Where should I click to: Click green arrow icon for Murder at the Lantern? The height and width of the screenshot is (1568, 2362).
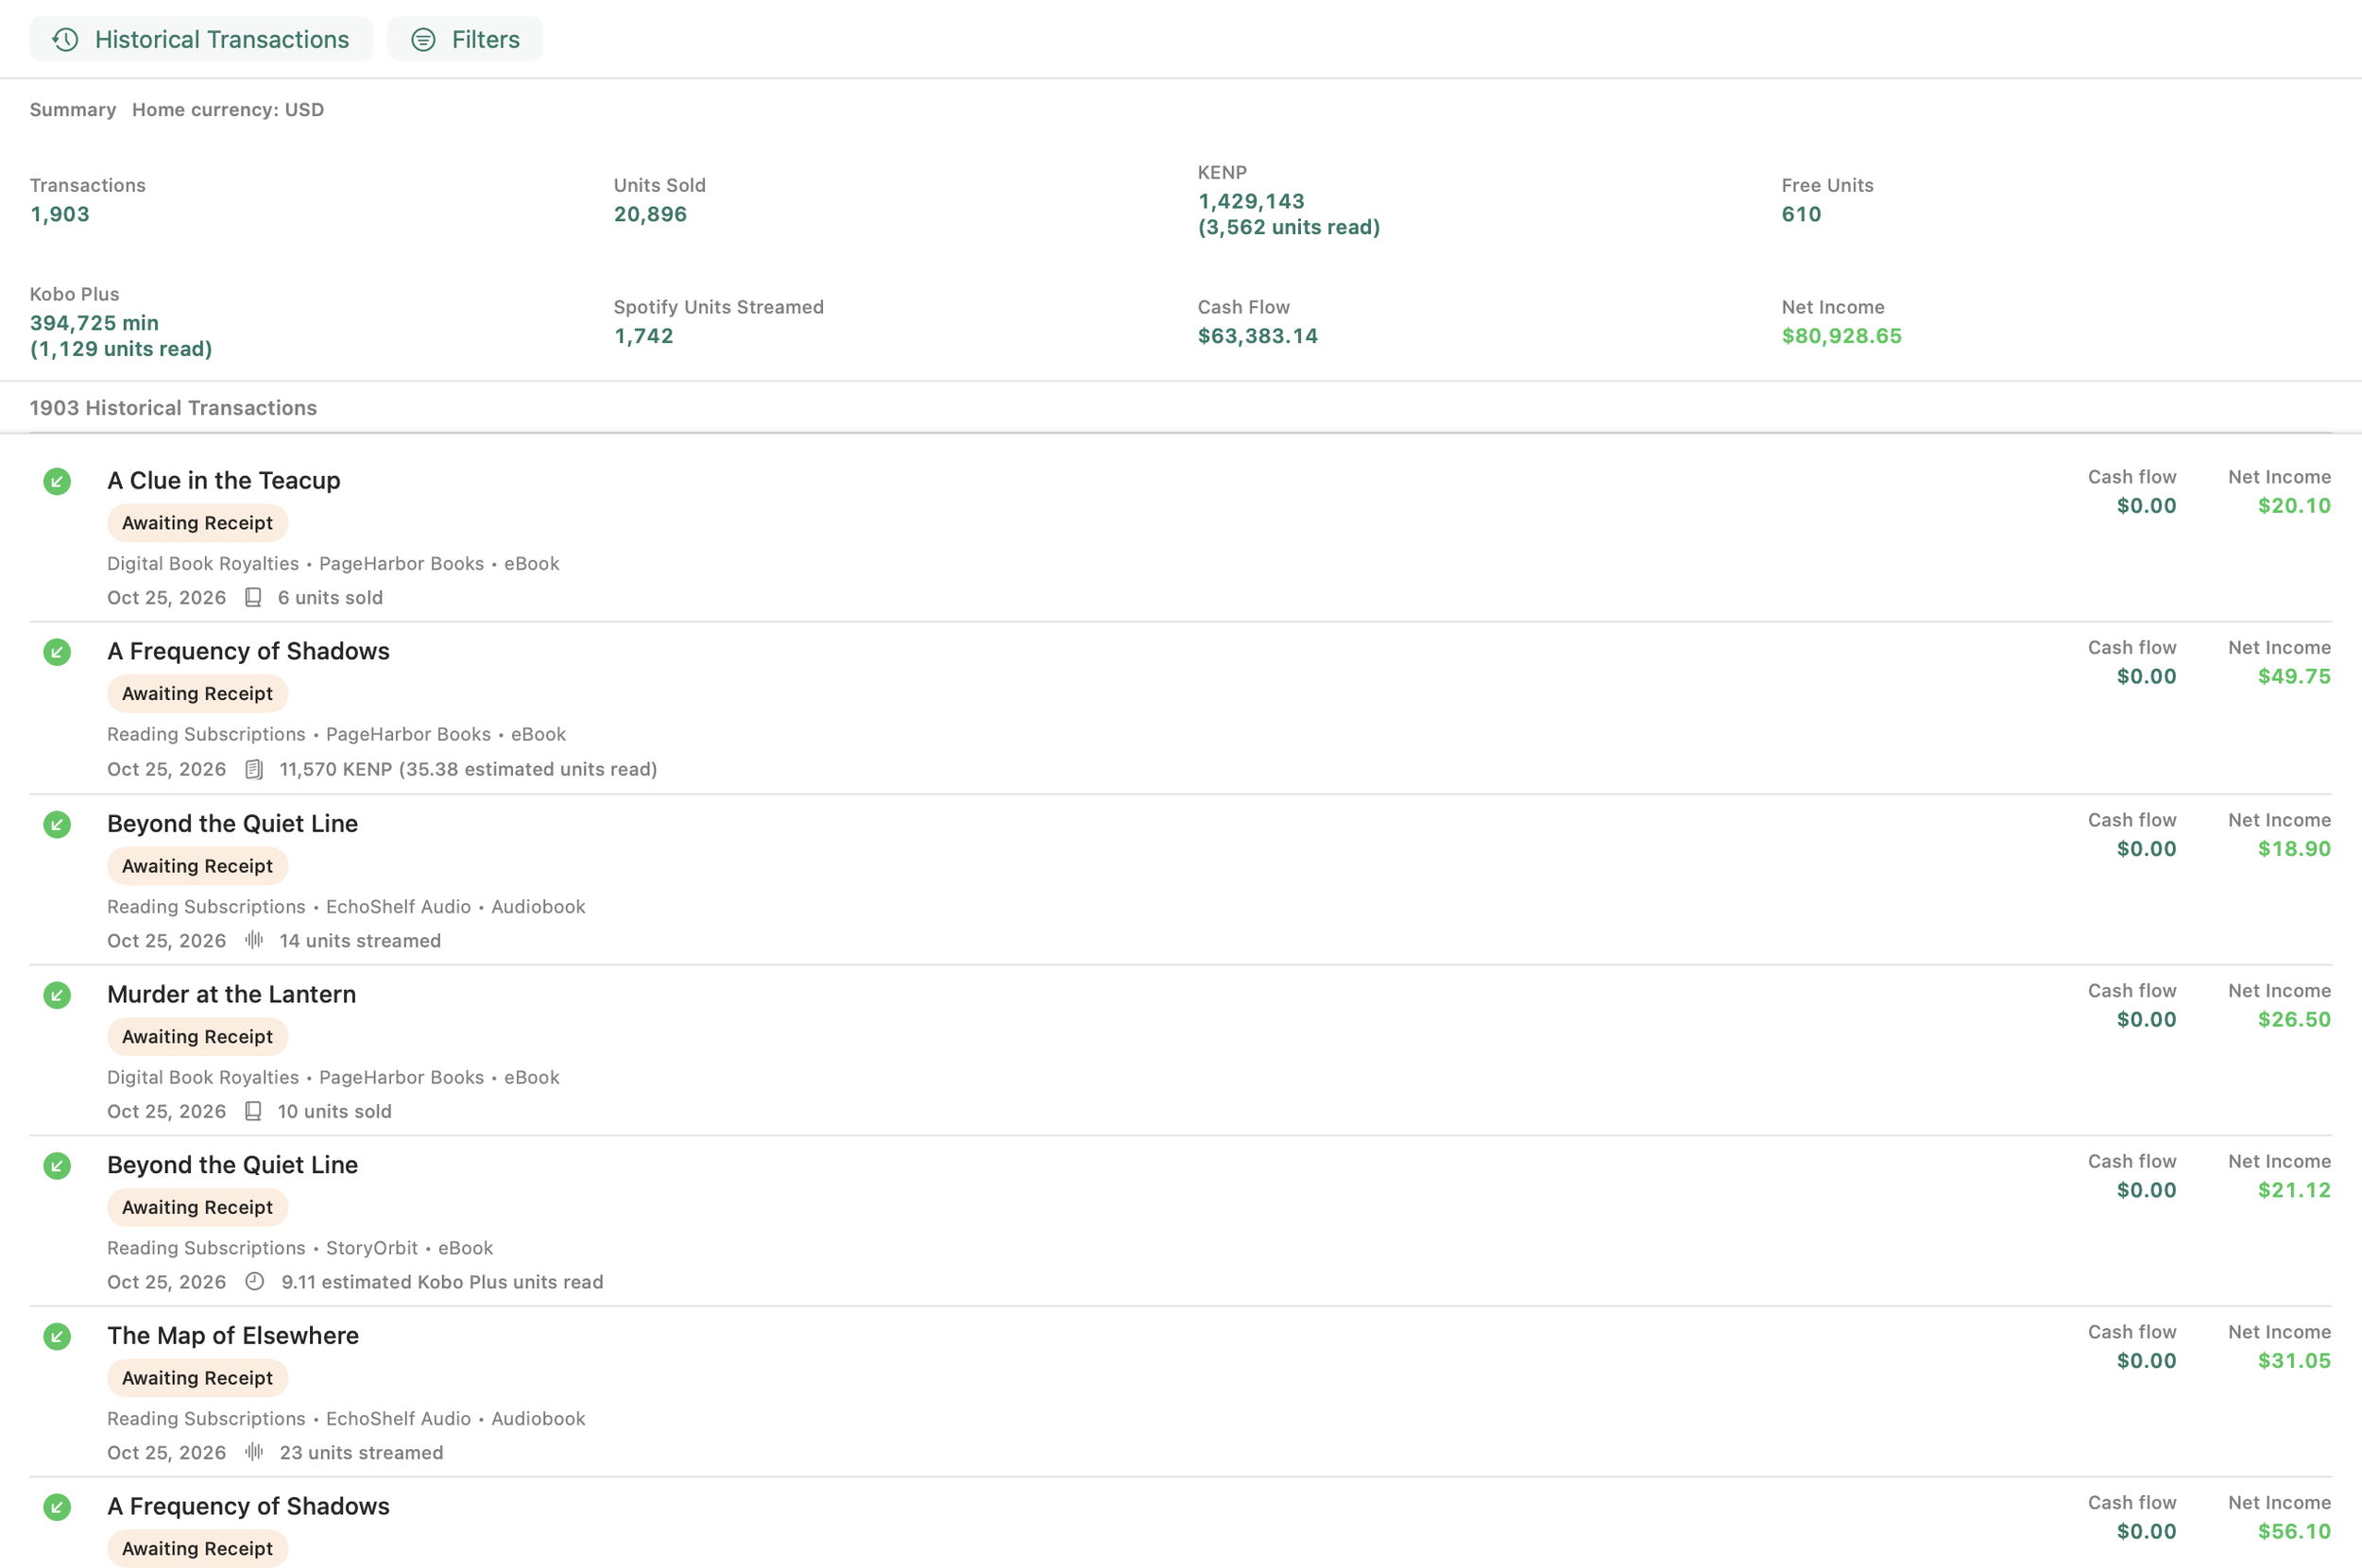tap(57, 996)
